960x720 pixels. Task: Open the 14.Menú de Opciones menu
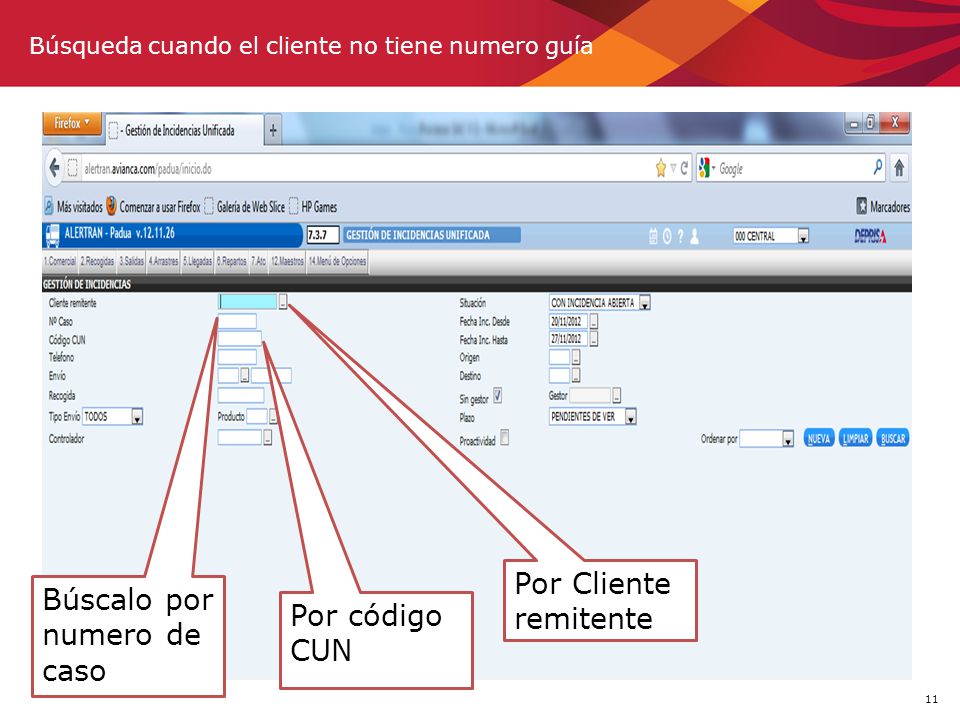(x=337, y=261)
